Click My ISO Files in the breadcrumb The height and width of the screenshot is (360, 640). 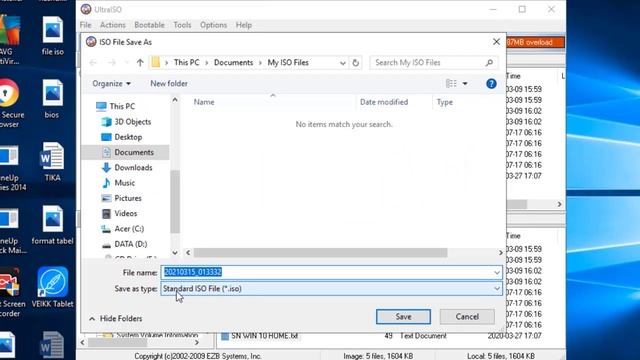(288, 62)
